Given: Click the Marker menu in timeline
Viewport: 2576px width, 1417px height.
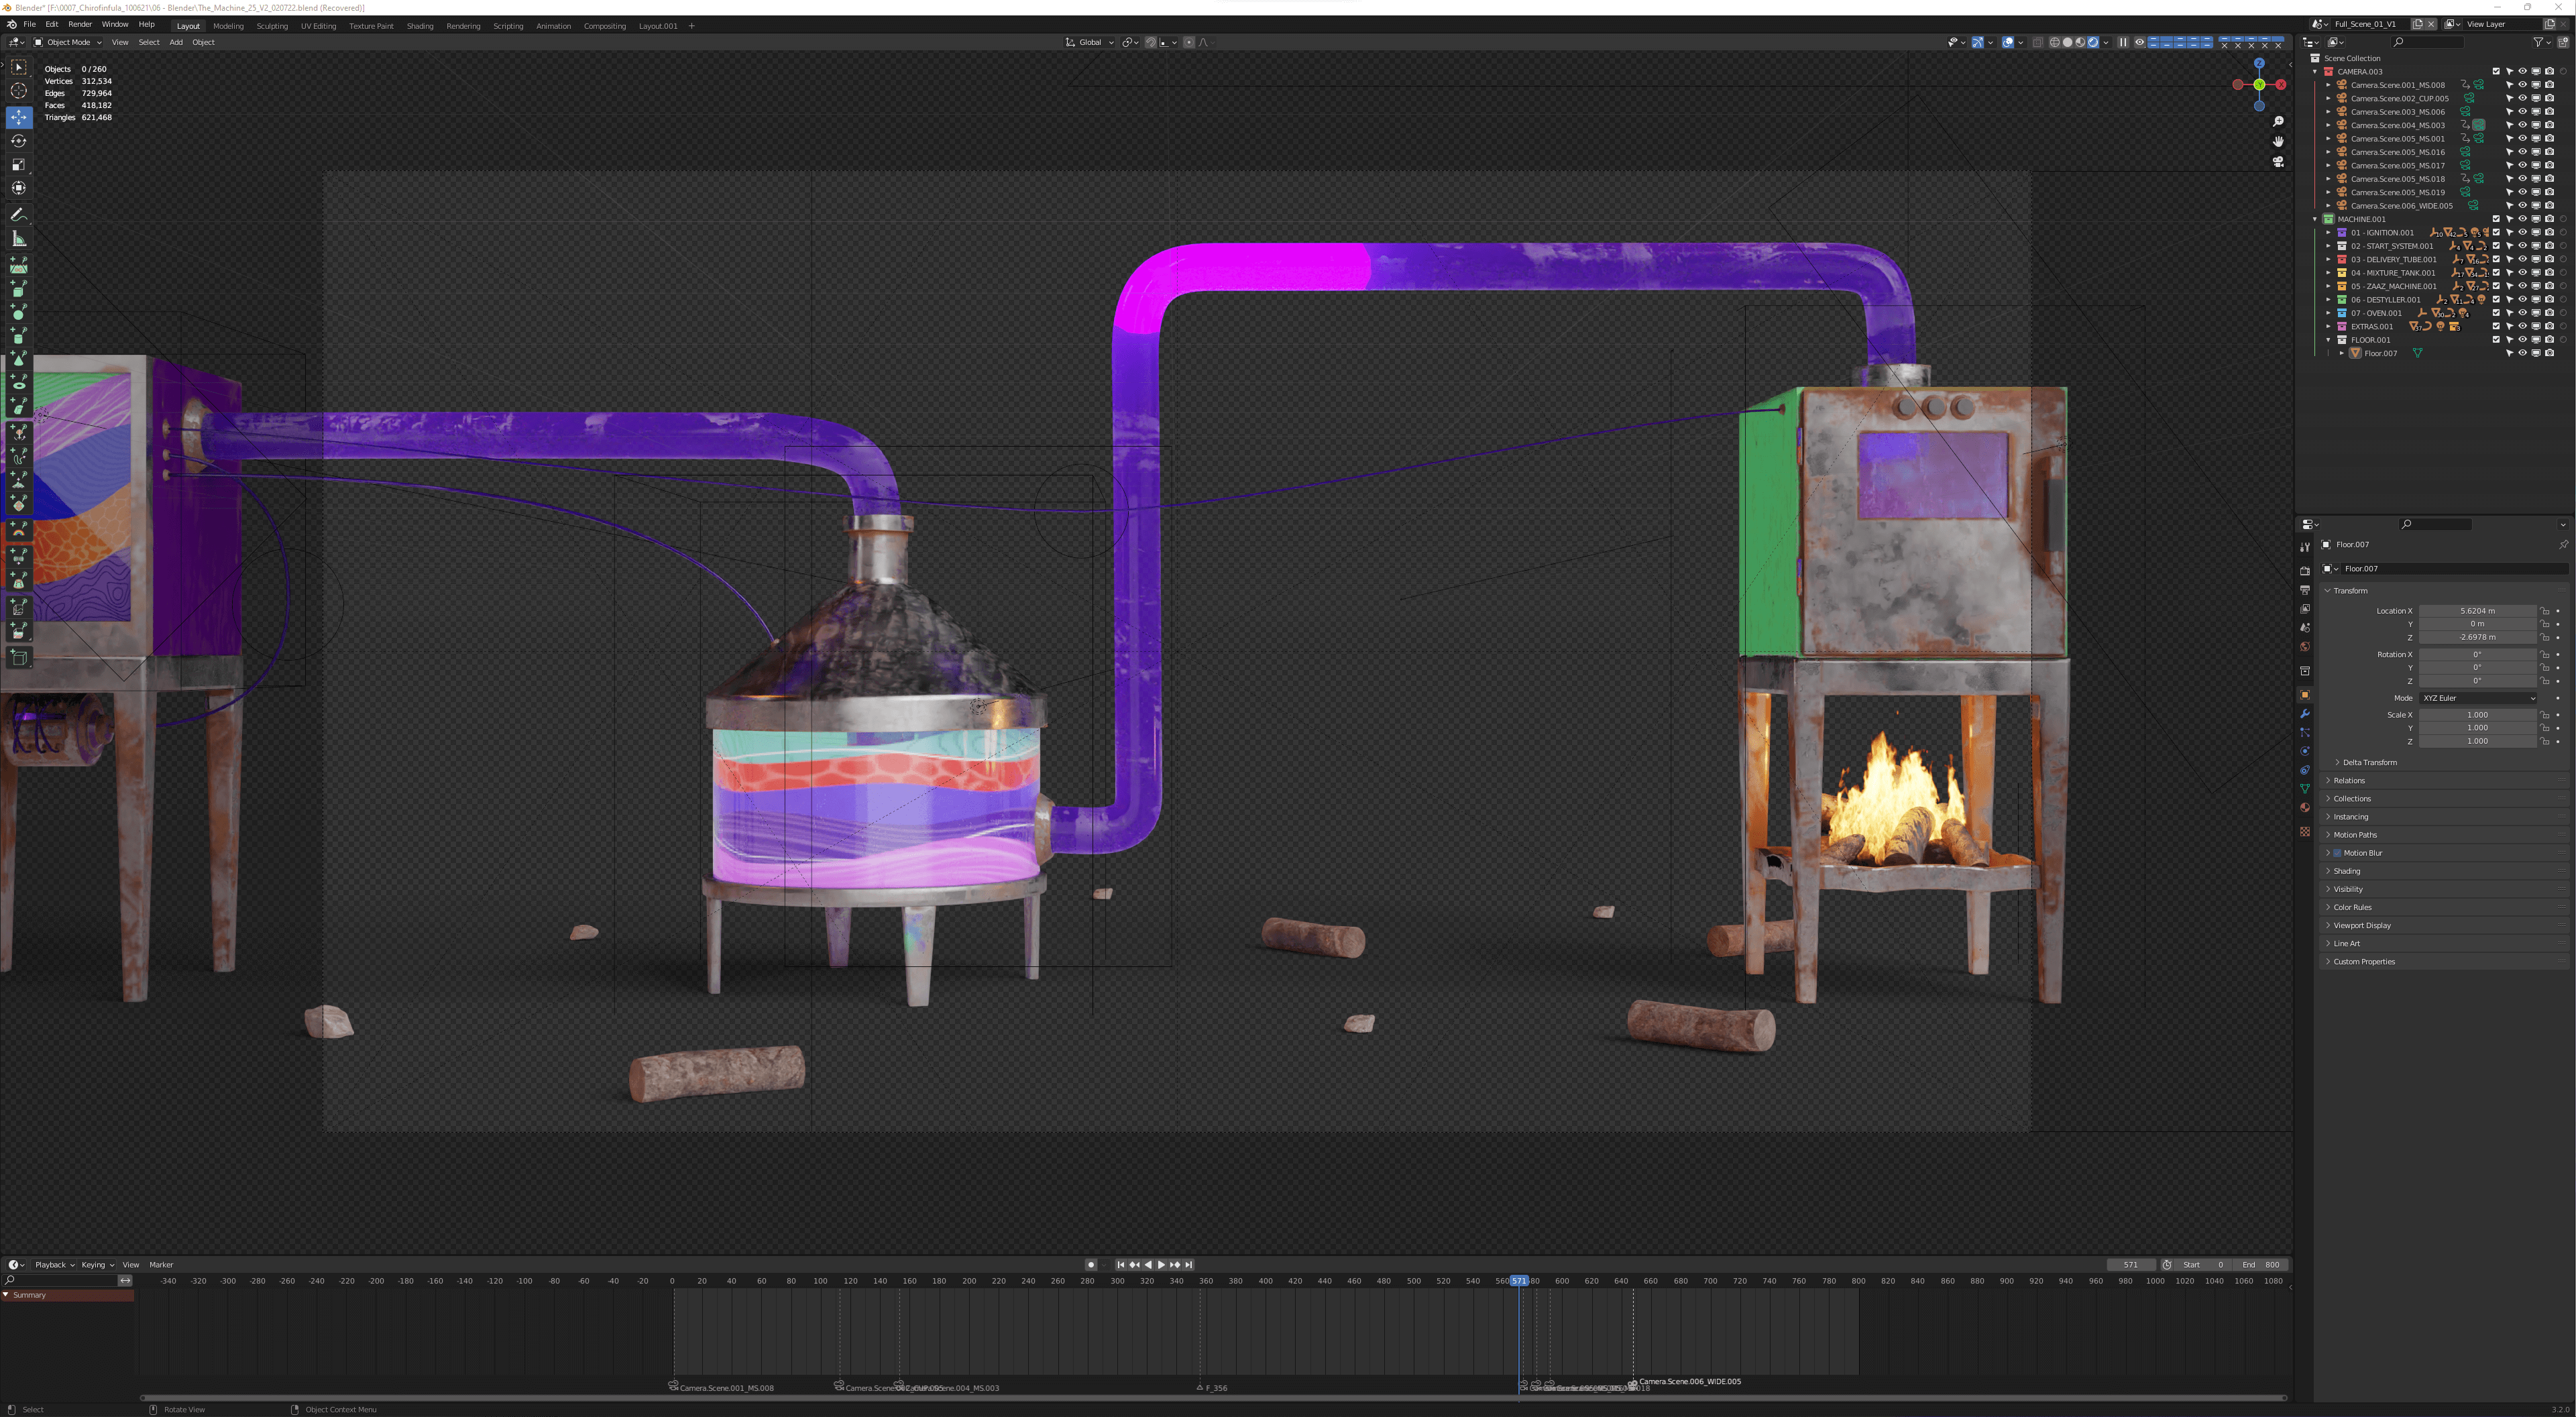Looking at the screenshot, I should pos(161,1265).
